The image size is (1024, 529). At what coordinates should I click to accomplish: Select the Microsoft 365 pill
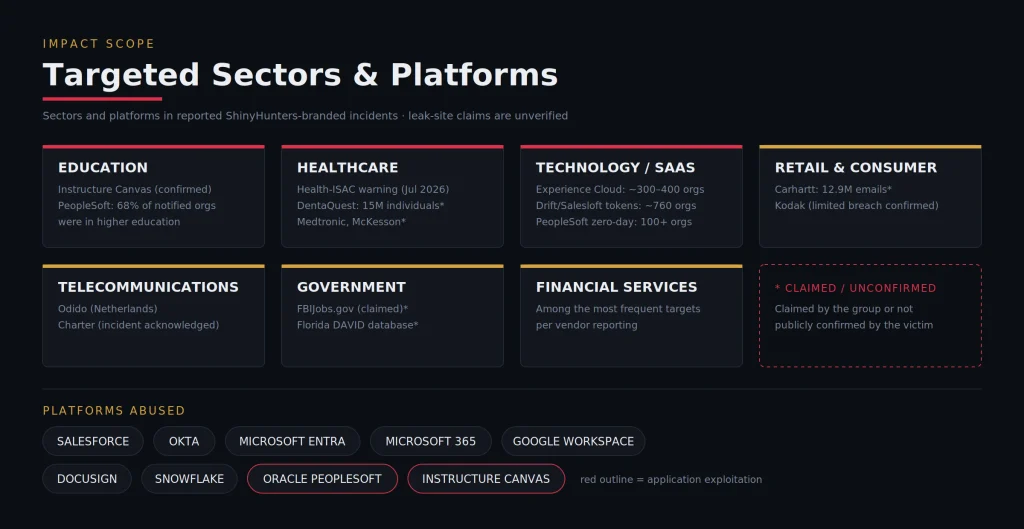430,441
